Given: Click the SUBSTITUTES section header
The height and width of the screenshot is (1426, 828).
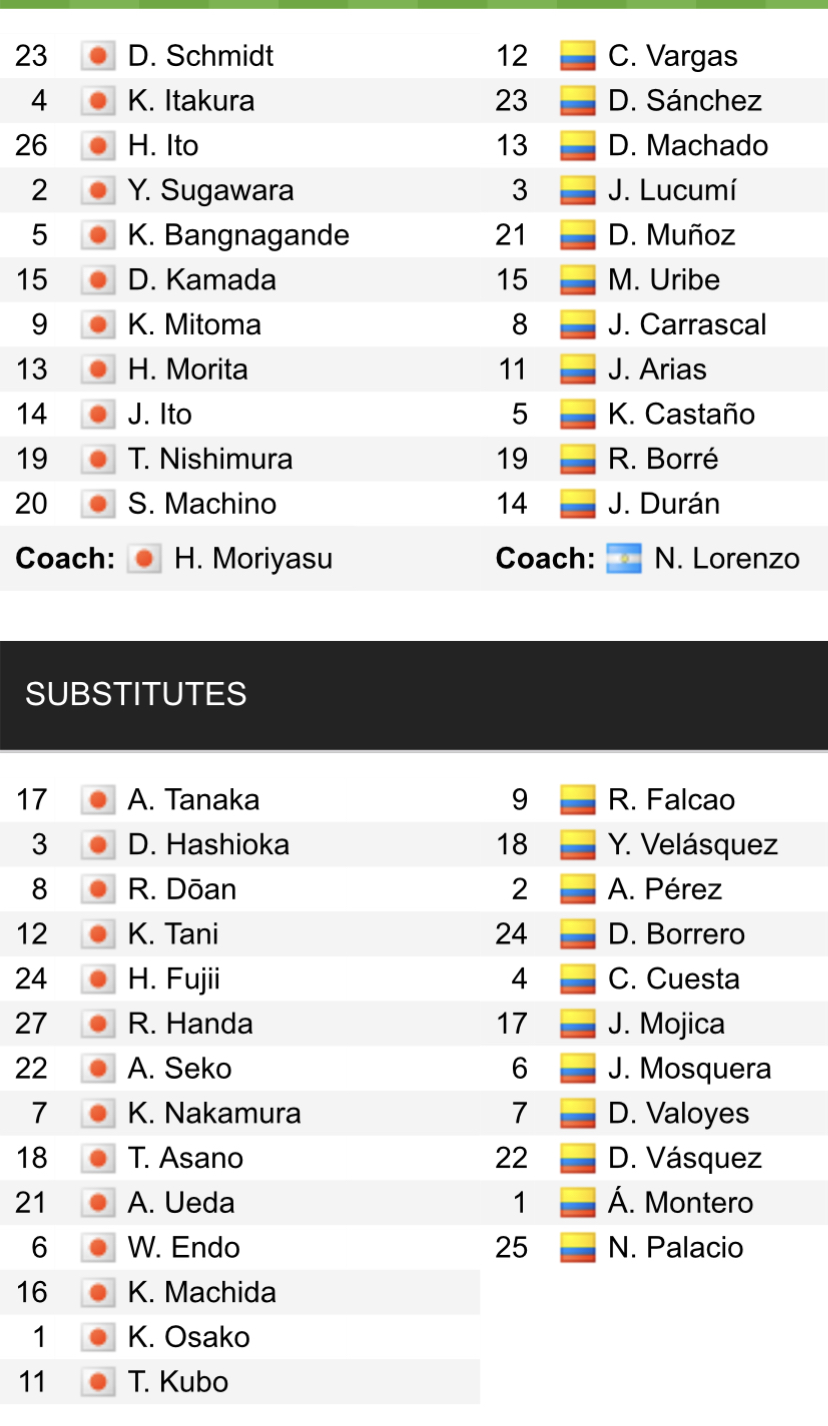Looking at the screenshot, I should (x=136, y=694).
